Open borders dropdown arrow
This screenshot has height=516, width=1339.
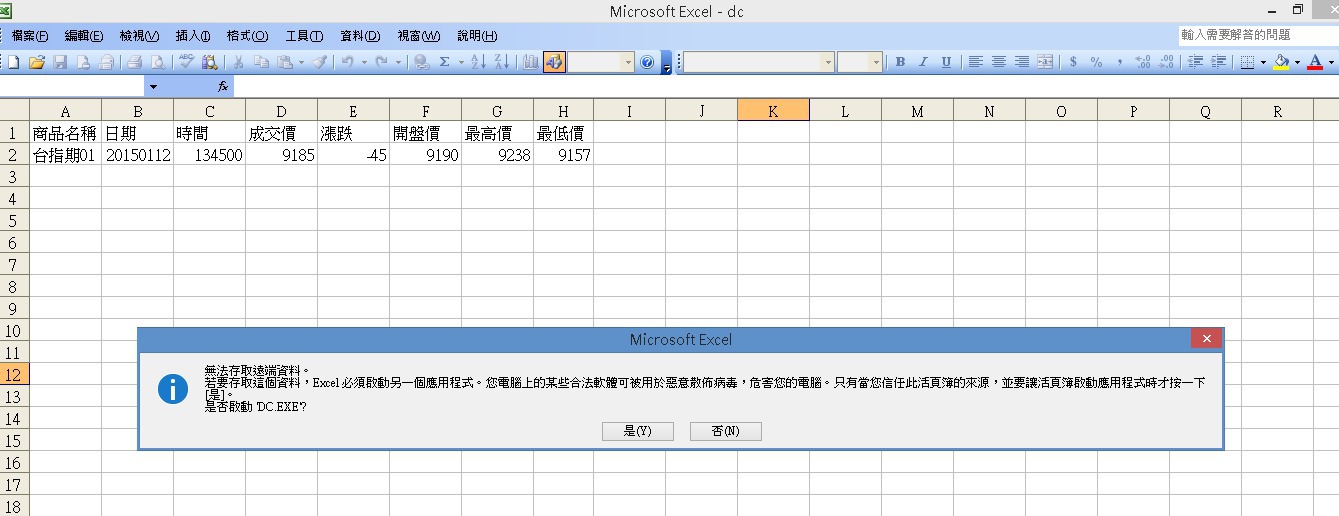coord(1263,62)
